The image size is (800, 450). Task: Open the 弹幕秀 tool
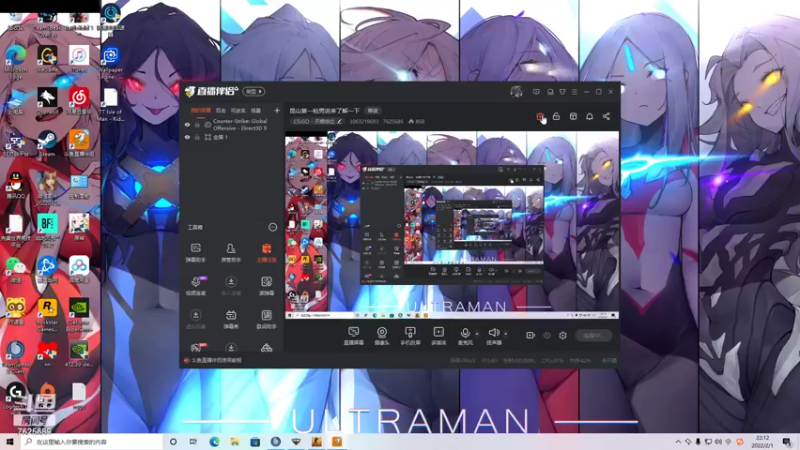(231, 319)
